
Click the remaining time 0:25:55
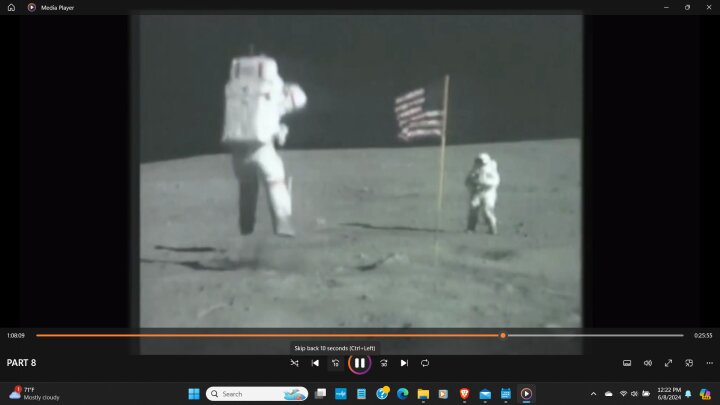[703, 336]
